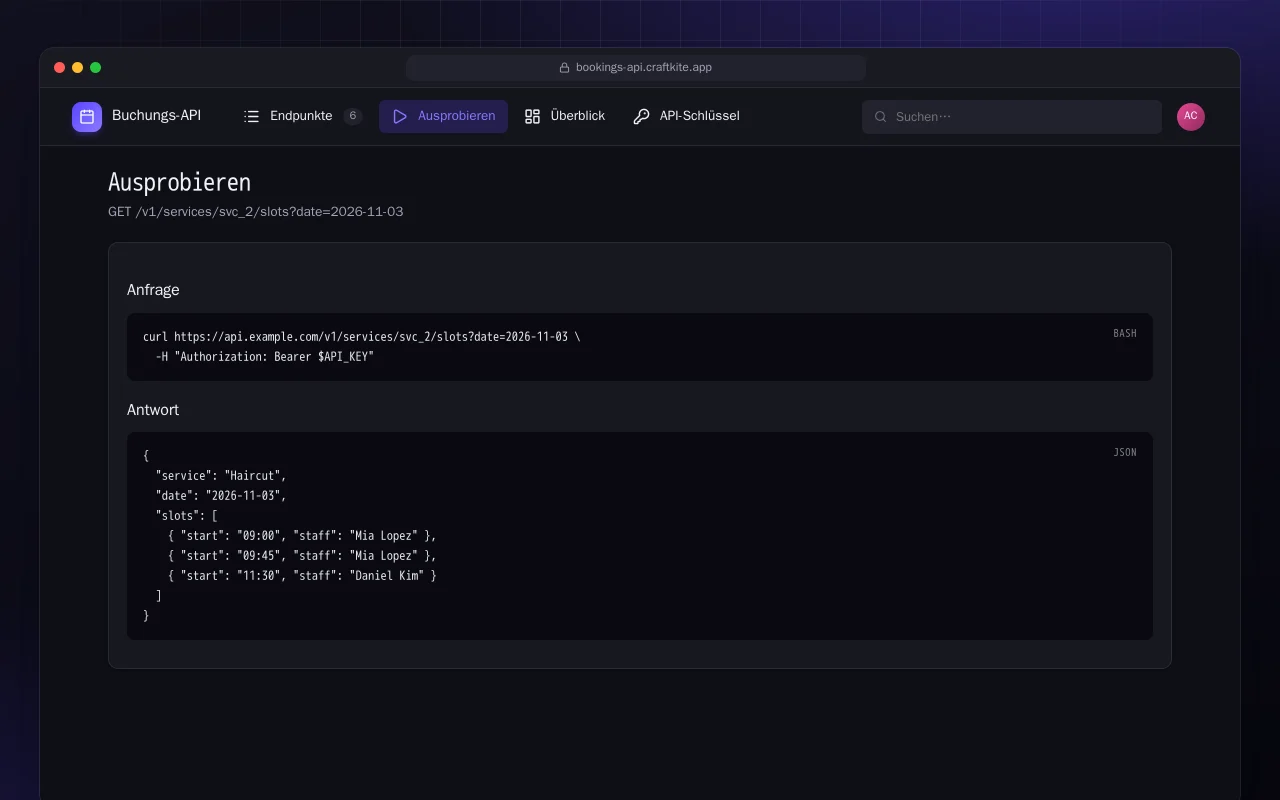The width and height of the screenshot is (1280, 800).
Task: Click the 09:00 Mia Lopez slot line
Action: tap(302, 536)
